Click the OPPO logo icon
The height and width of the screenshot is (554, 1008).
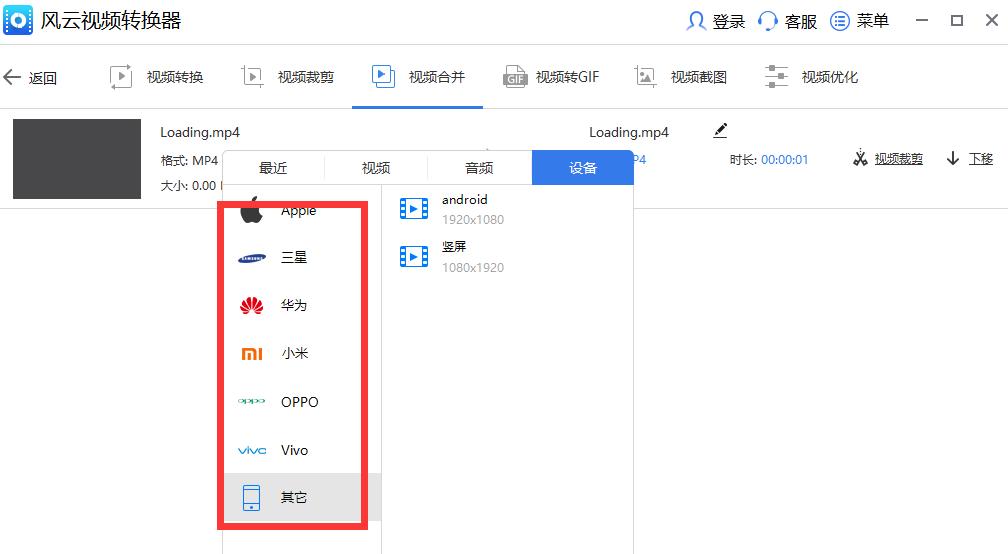point(251,401)
